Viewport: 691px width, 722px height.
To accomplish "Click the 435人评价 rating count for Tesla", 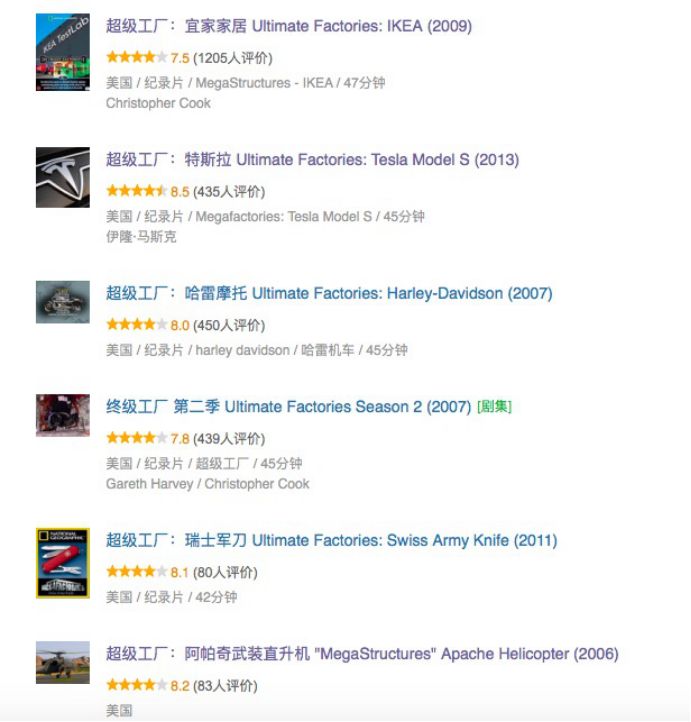I will coord(228,192).
